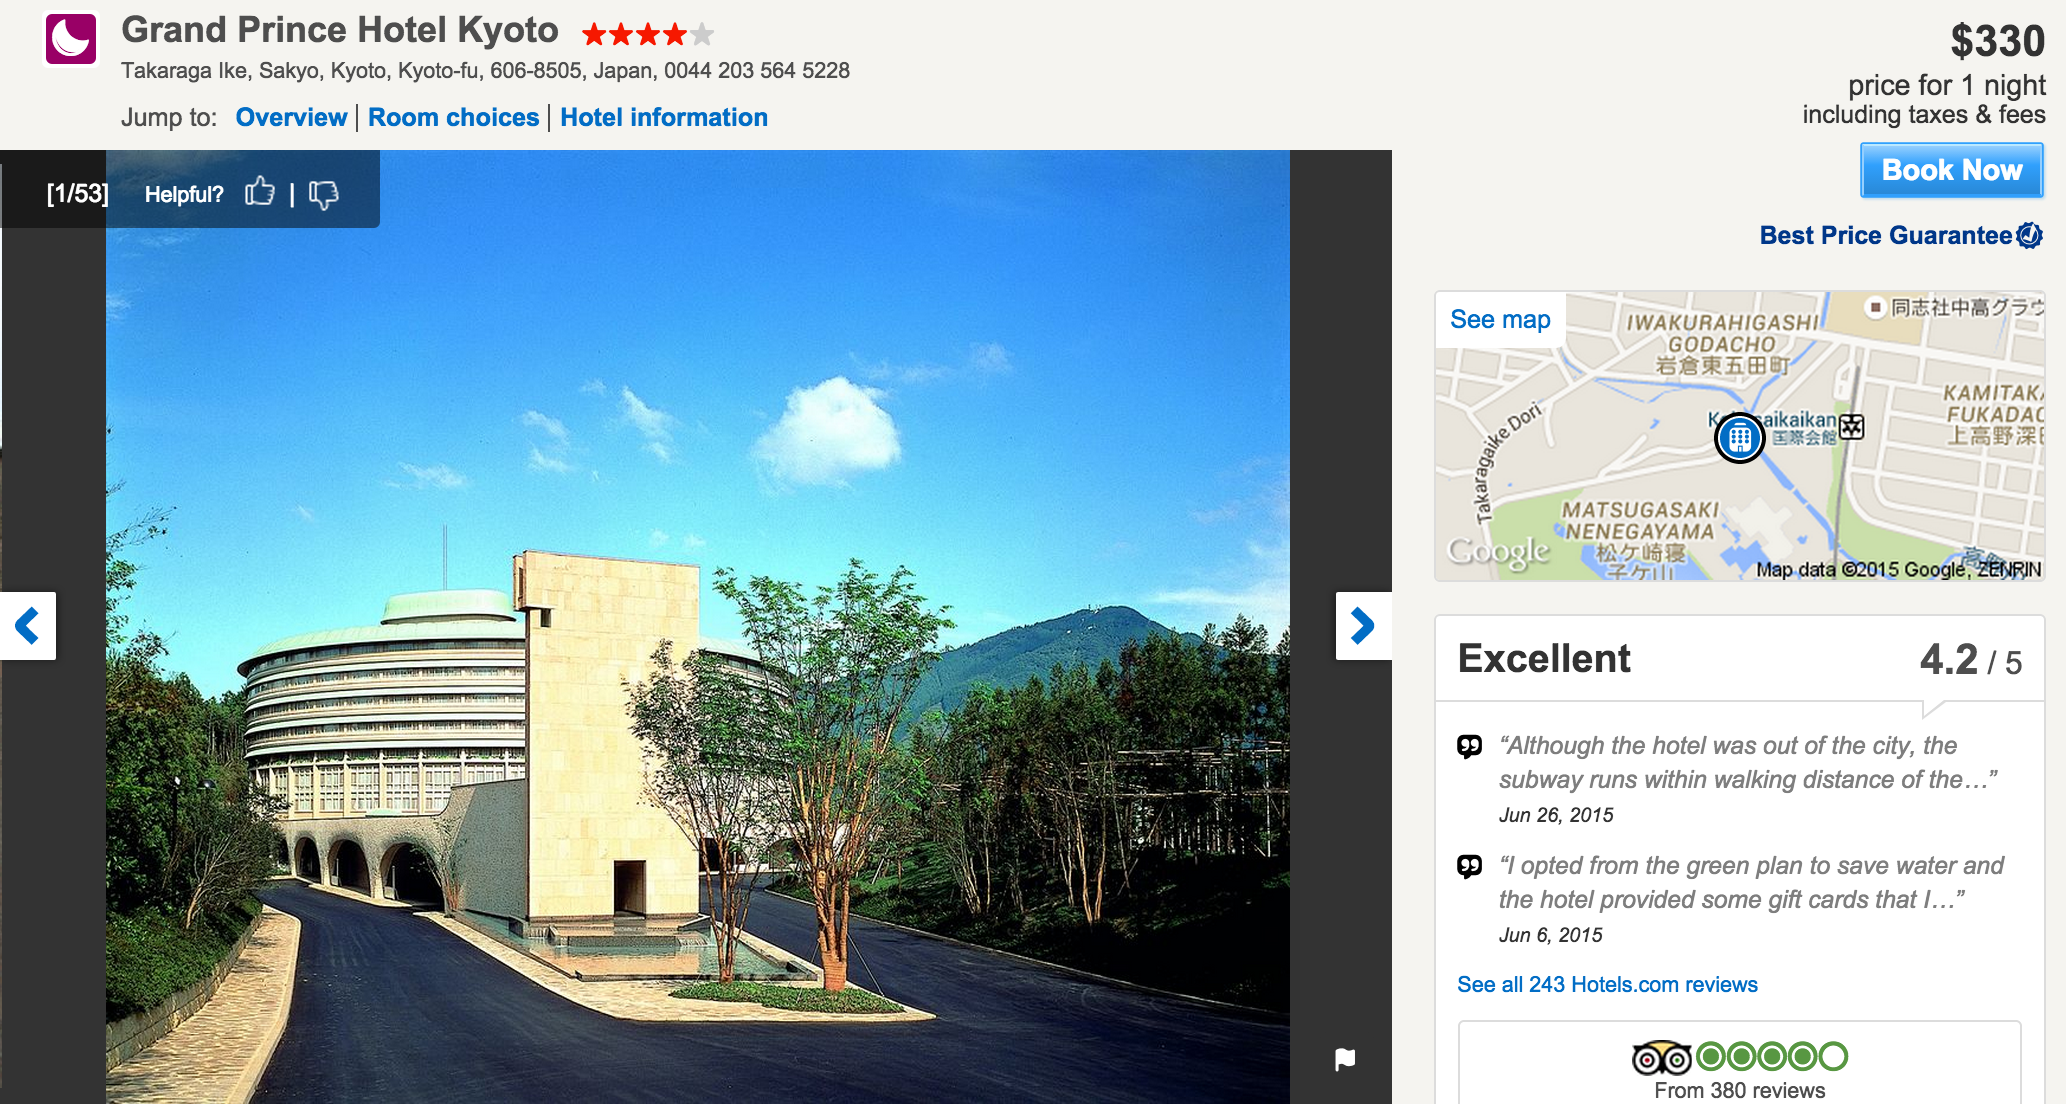The width and height of the screenshot is (2066, 1104).
Task: Click the flag icon on the photo
Action: pyautogui.click(x=1345, y=1059)
